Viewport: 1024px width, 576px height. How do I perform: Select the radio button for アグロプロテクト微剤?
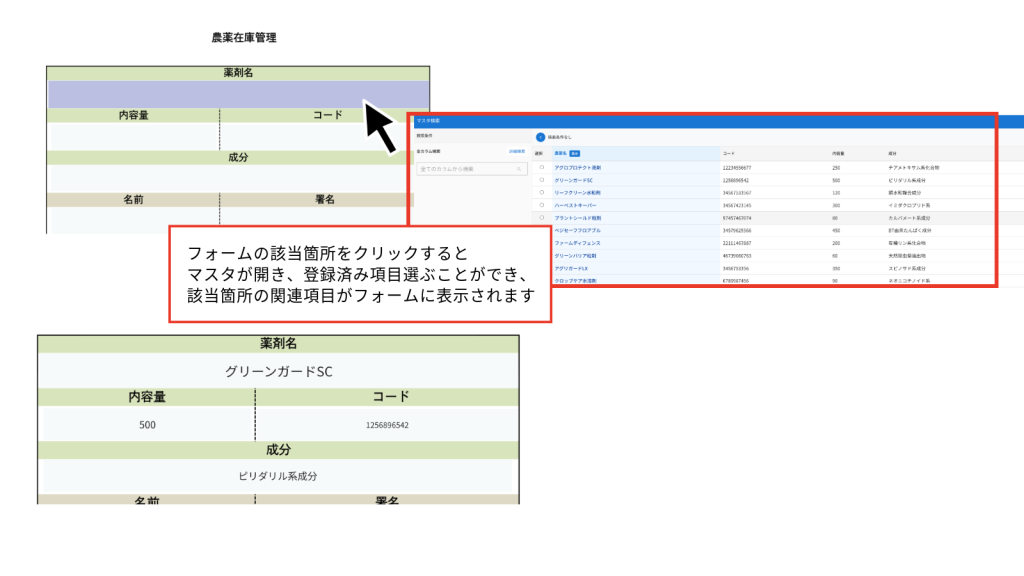pos(541,167)
